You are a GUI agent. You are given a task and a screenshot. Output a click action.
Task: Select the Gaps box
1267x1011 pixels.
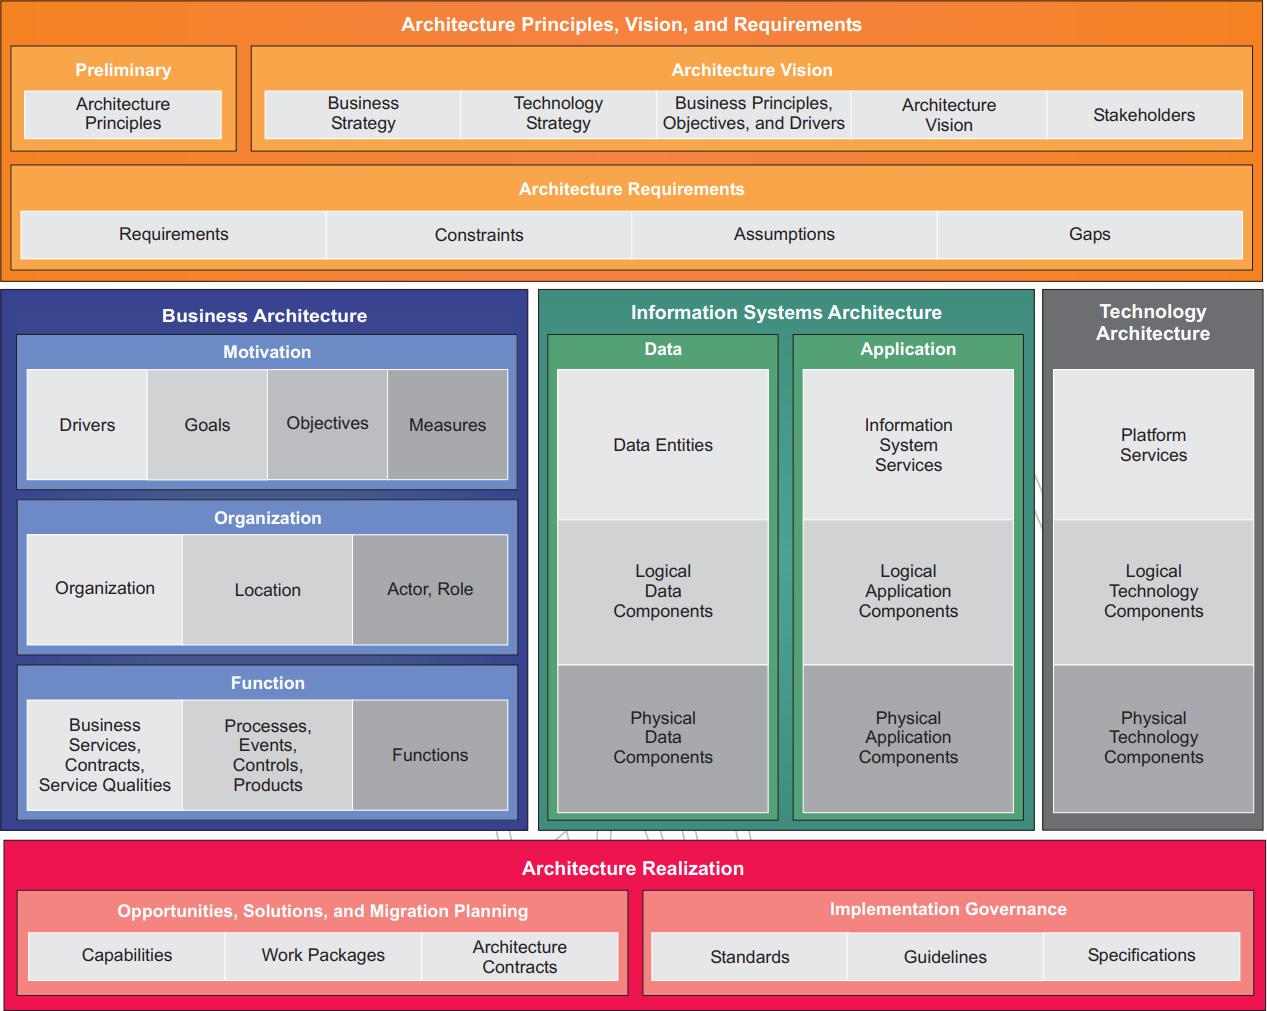point(1089,235)
